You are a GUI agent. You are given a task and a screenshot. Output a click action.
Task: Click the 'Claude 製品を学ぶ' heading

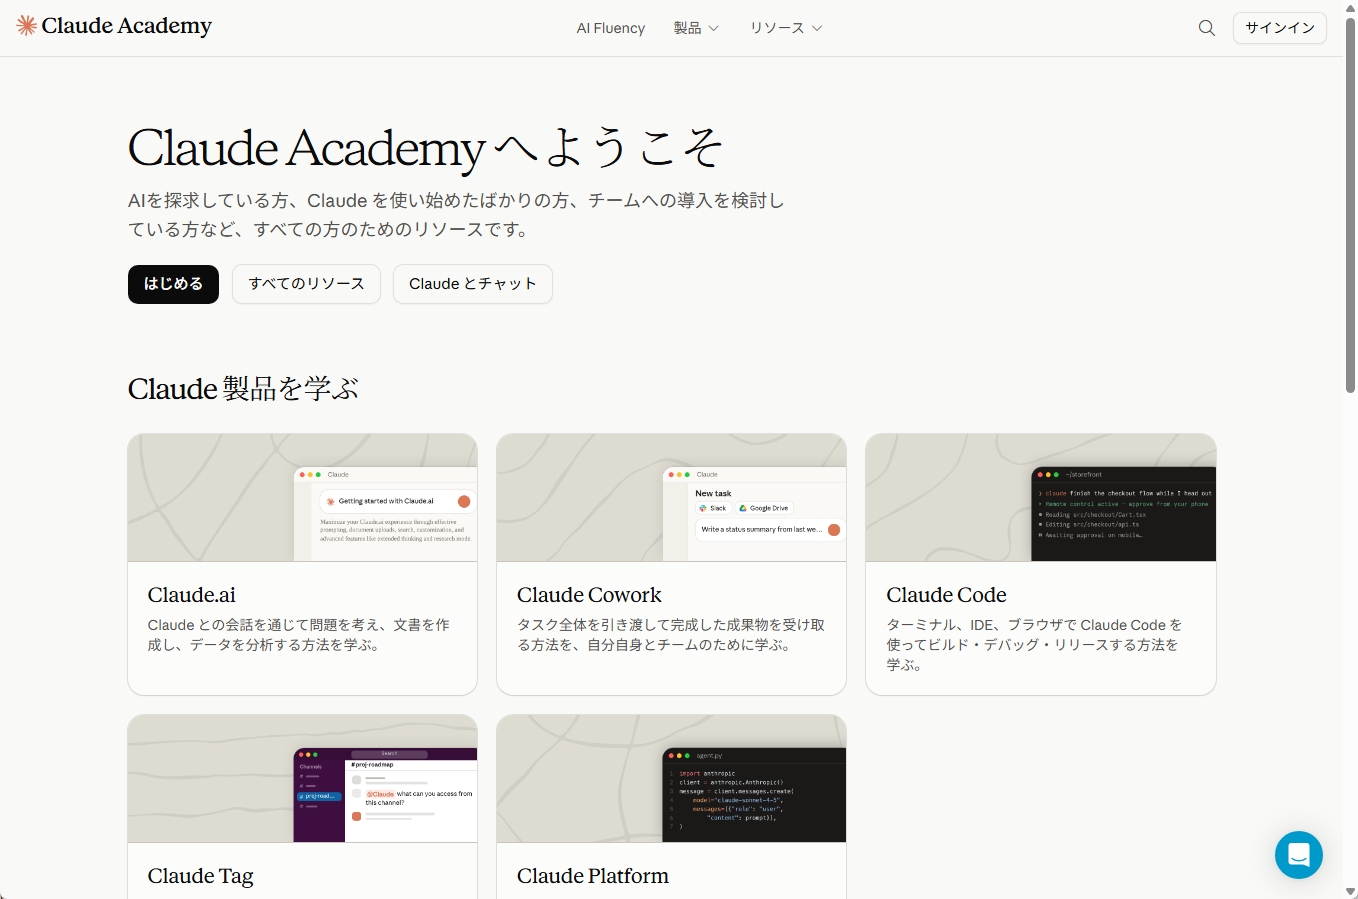243,389
